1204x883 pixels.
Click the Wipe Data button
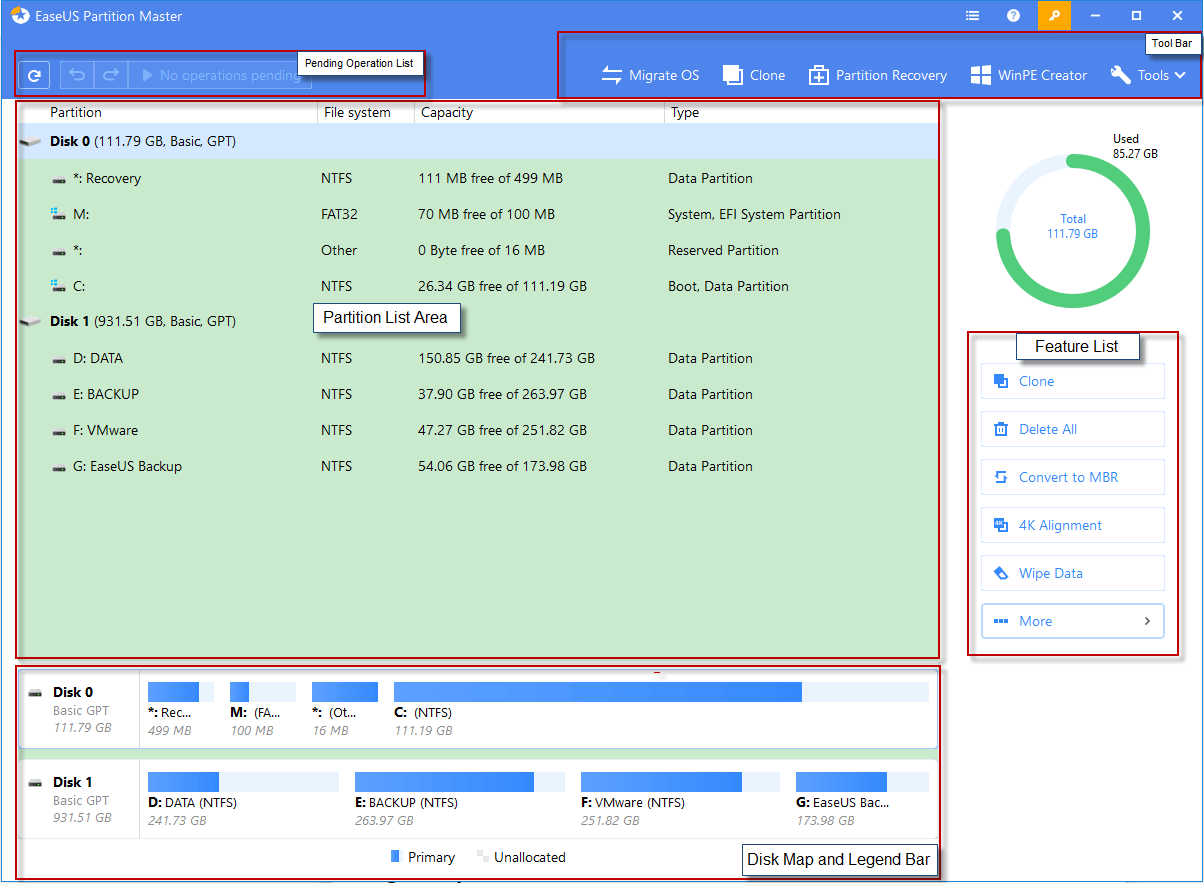(x=1073, y=573)
